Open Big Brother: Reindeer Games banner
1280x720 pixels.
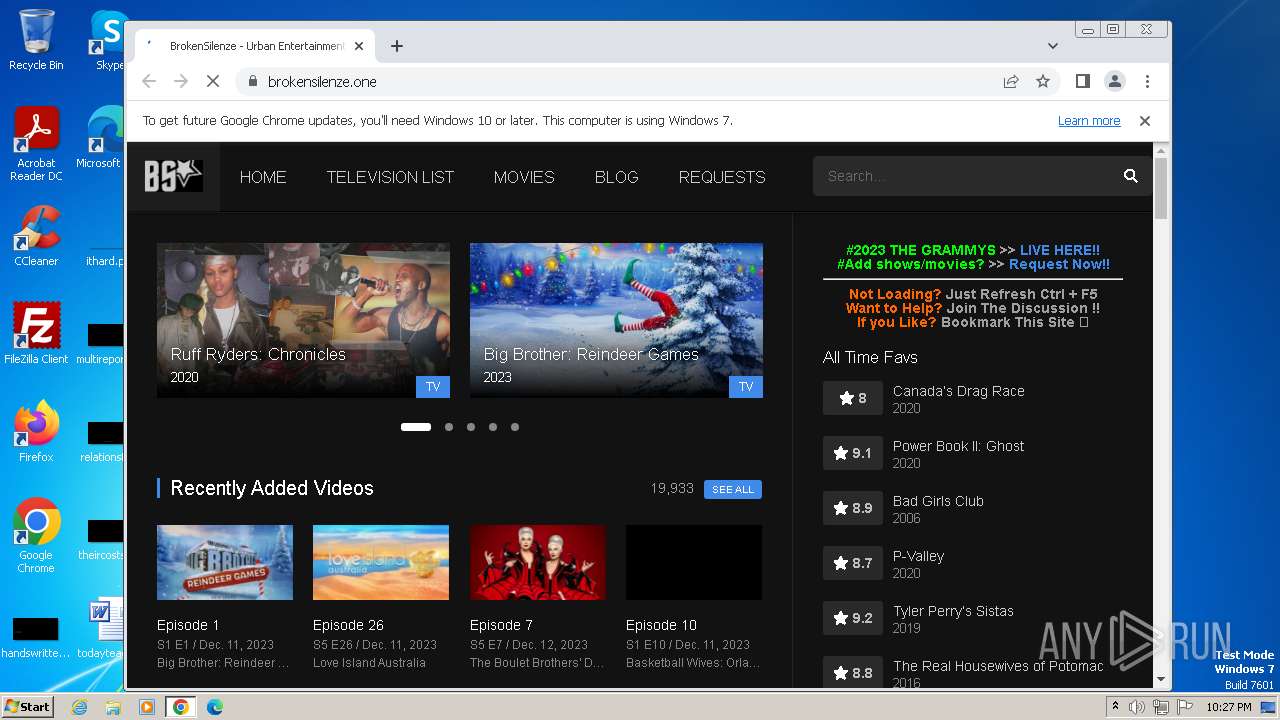pyautogui.click(x=616, y=320)
